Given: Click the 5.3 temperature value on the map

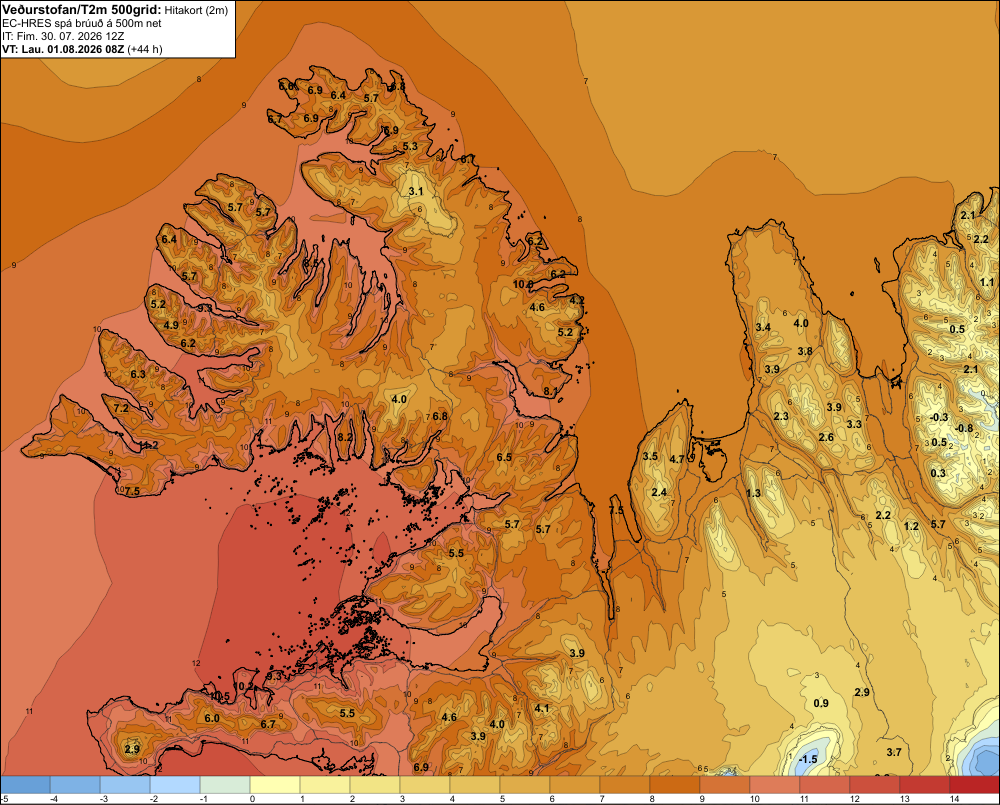Looking at the screenshot, I should pos(410,146).
